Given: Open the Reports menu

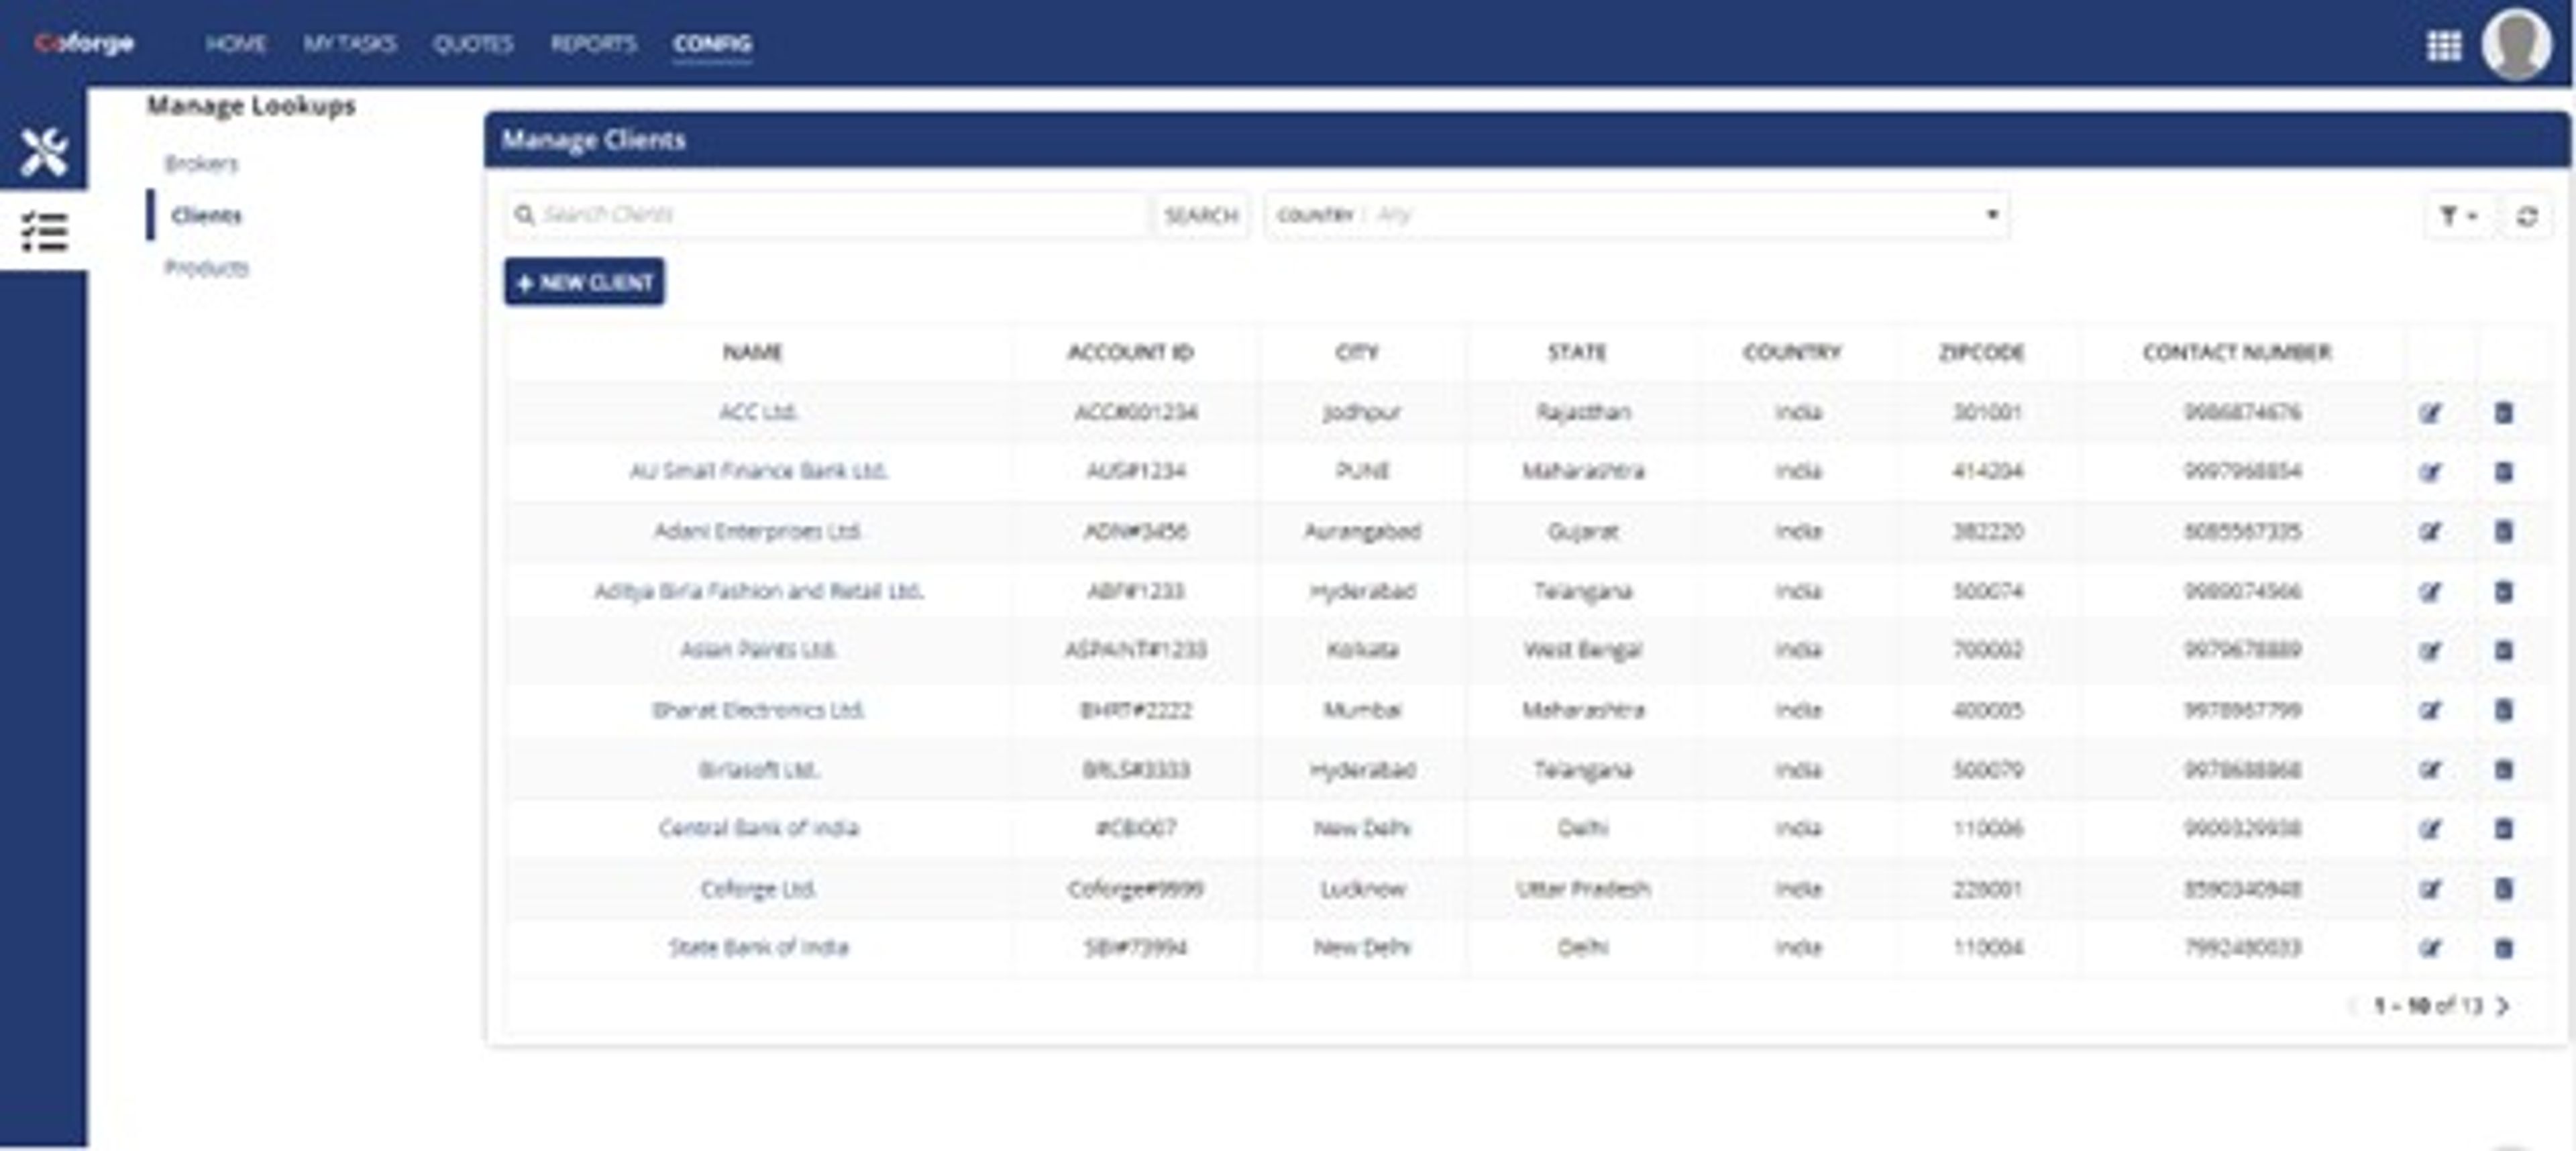Looking at the screenshot, I should point(593,44).
